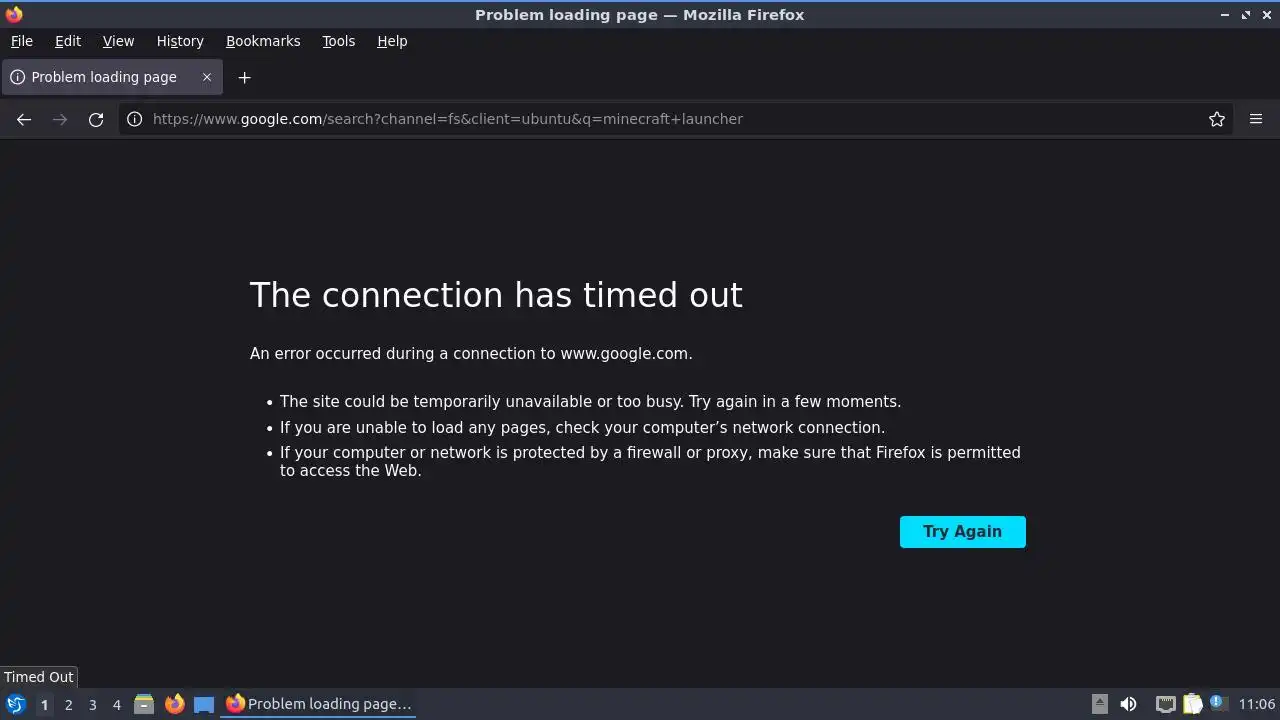The width and height of the screenshot is (1280, 720).
Task: Maximize the Firefox window
Action: 1246,14
